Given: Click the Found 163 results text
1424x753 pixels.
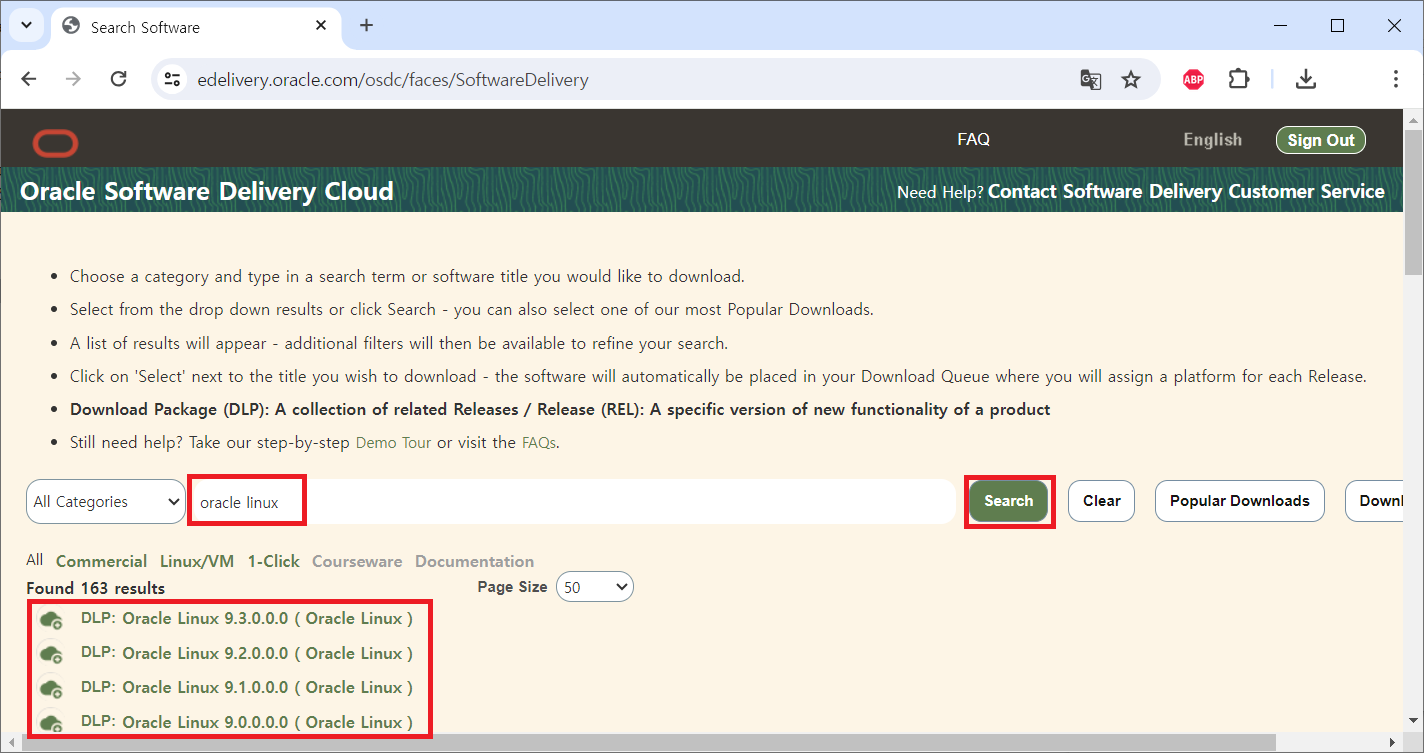Looking at the screenshot, I should tap(96, 588).
